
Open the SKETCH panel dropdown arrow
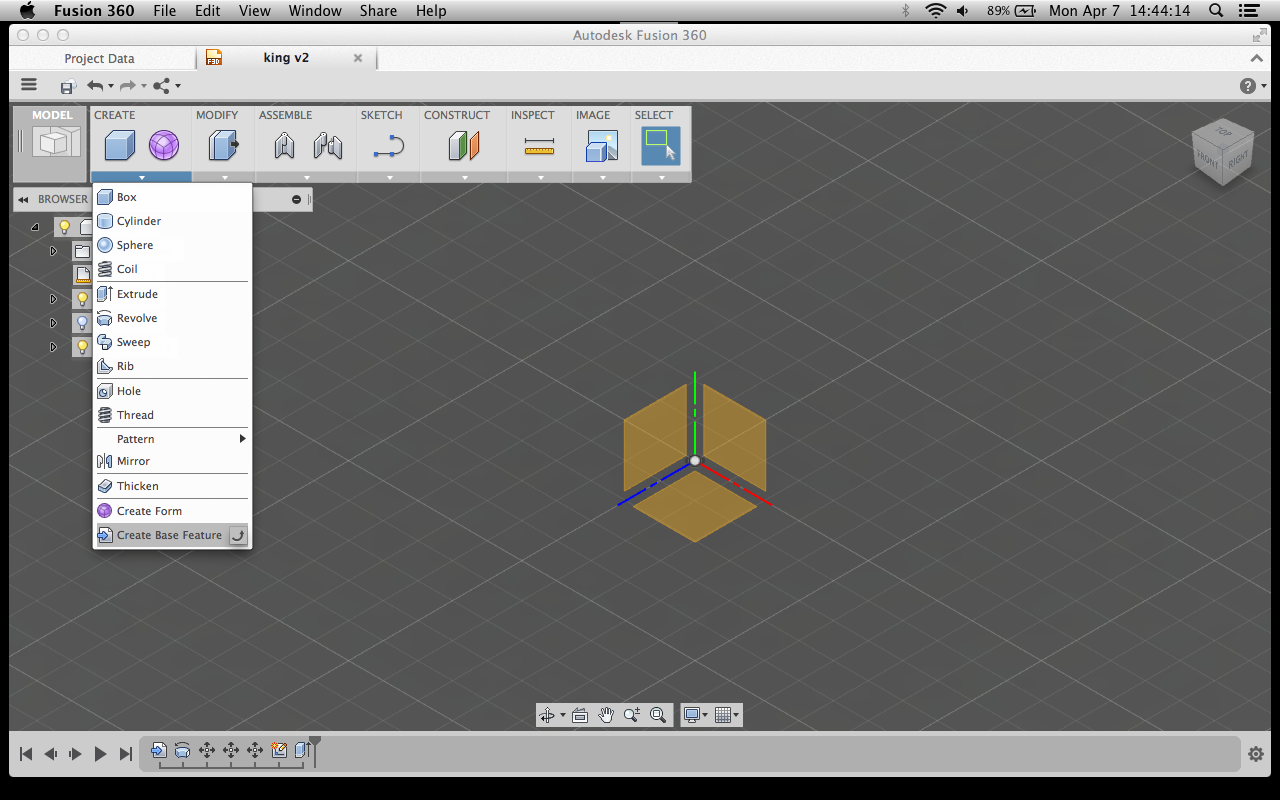[x=389, y=177]
